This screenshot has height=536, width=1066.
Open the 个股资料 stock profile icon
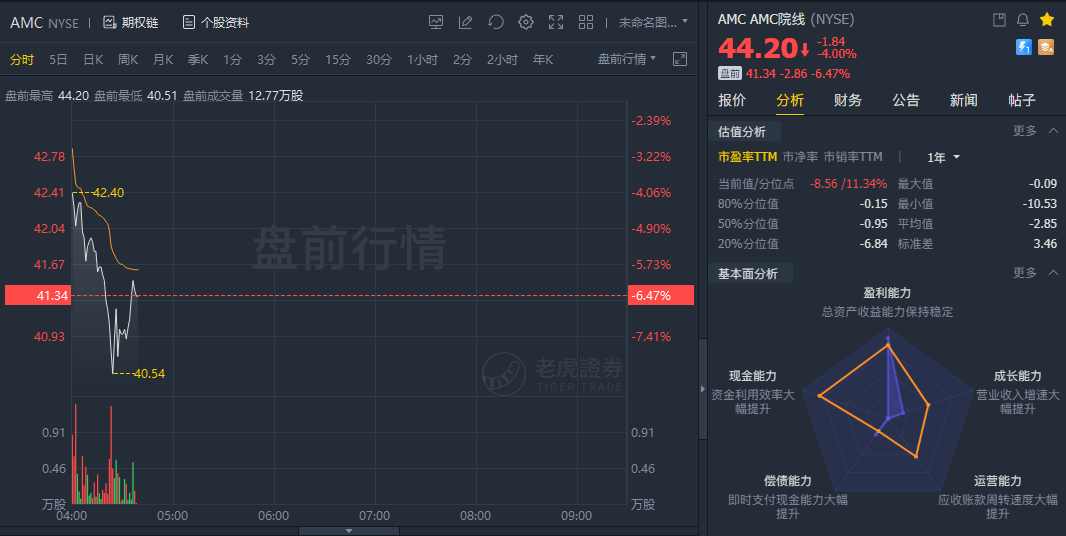point(188,22)
